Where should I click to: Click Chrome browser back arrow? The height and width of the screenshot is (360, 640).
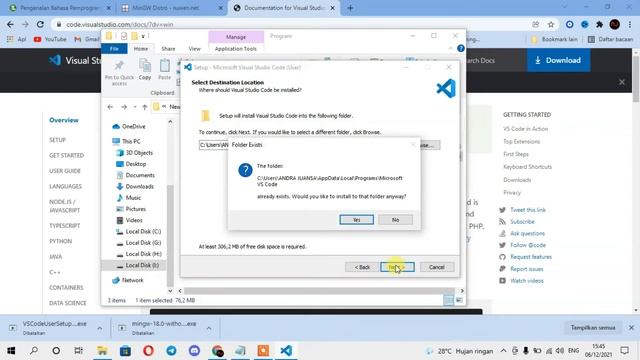(10, 24)
